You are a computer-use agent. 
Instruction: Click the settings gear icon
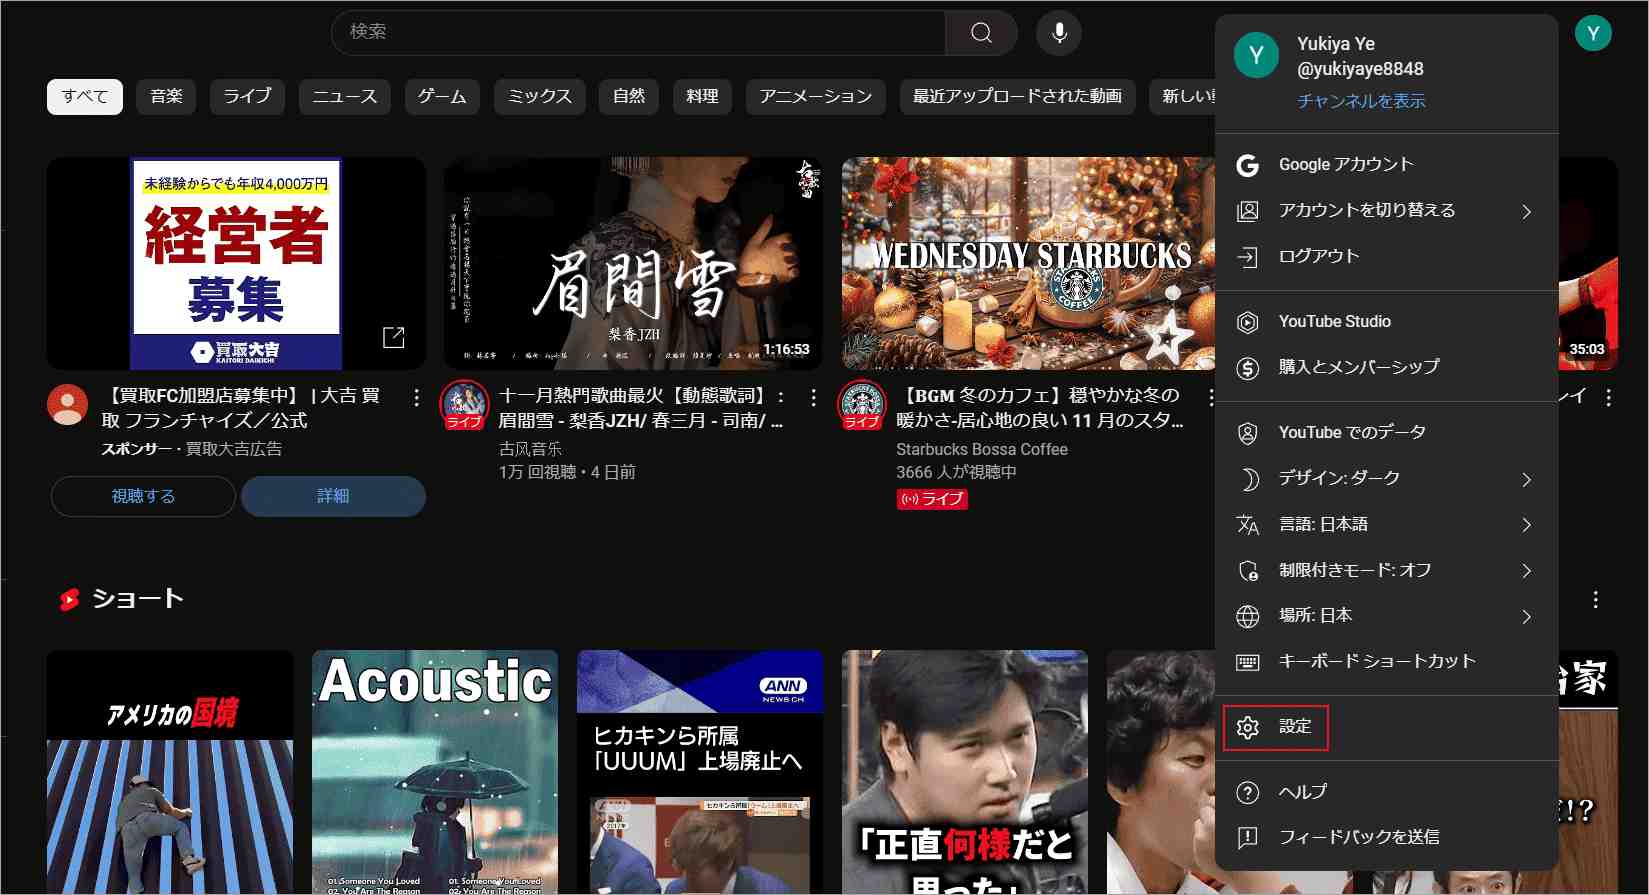click(x=1247, y=727)
